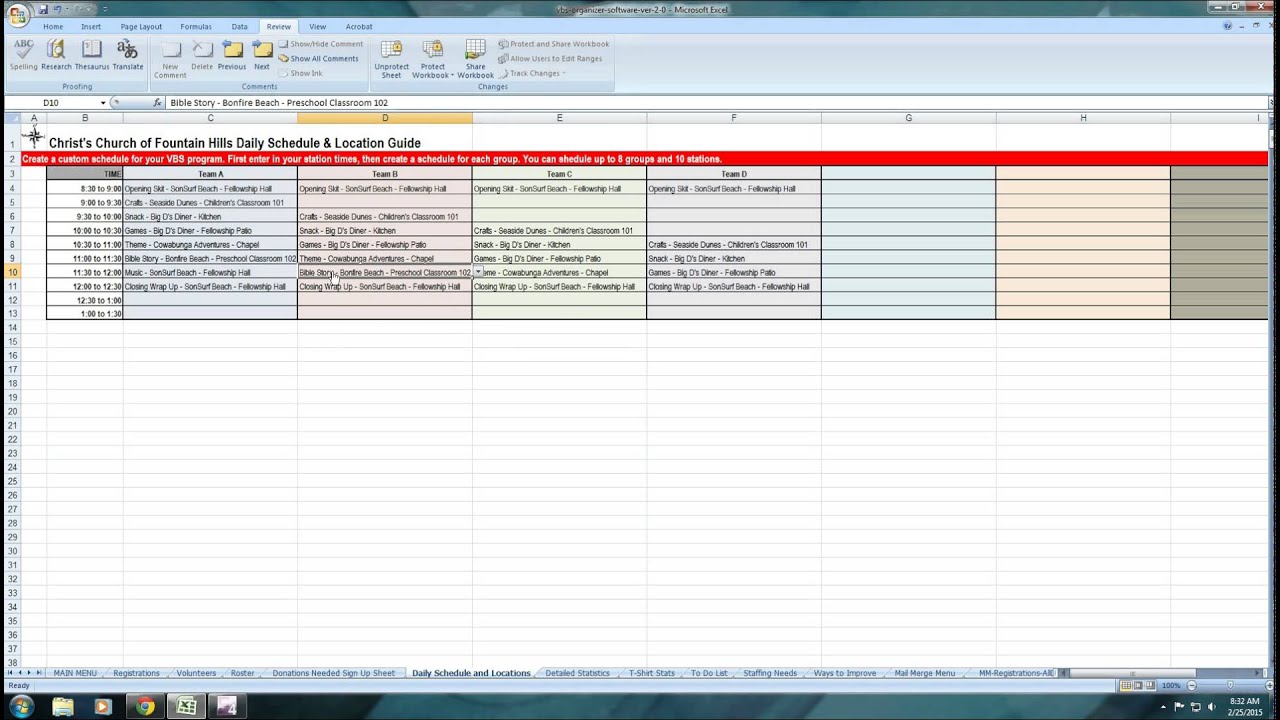Switch to Staffing Needs sheet tab
The width and height of the screenshot is (1280, 720).
[x=770, y=673]
